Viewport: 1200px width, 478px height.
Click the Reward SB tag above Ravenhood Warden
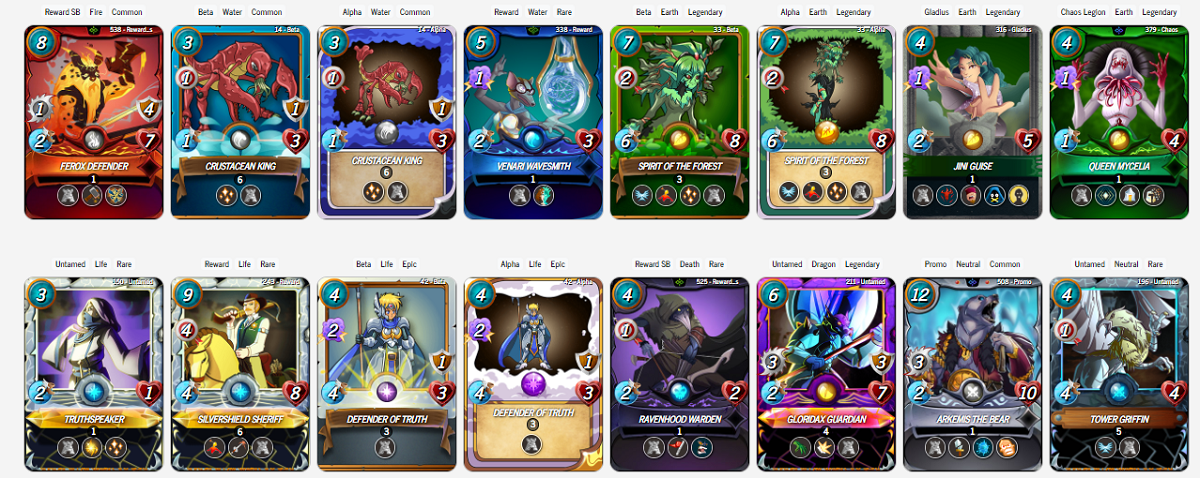click(x=654, y=264)
